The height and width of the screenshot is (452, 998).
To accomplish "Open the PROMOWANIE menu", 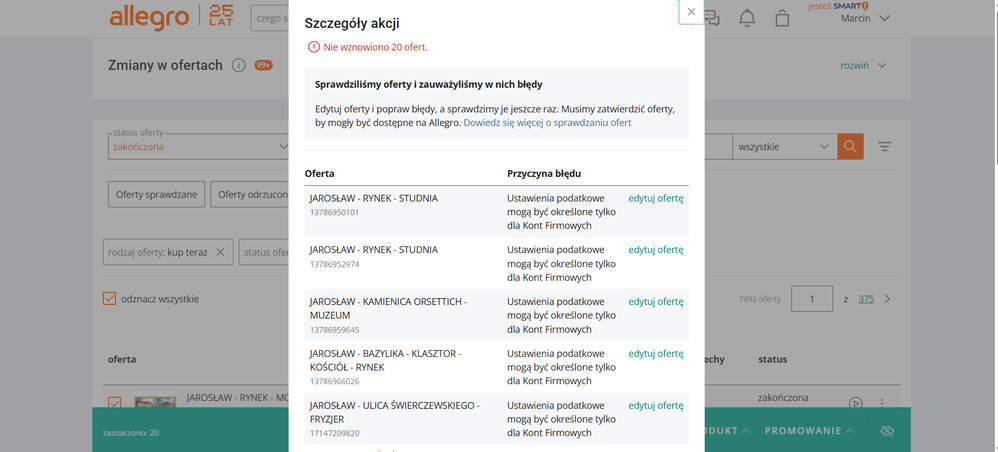I will coord(810,431).
